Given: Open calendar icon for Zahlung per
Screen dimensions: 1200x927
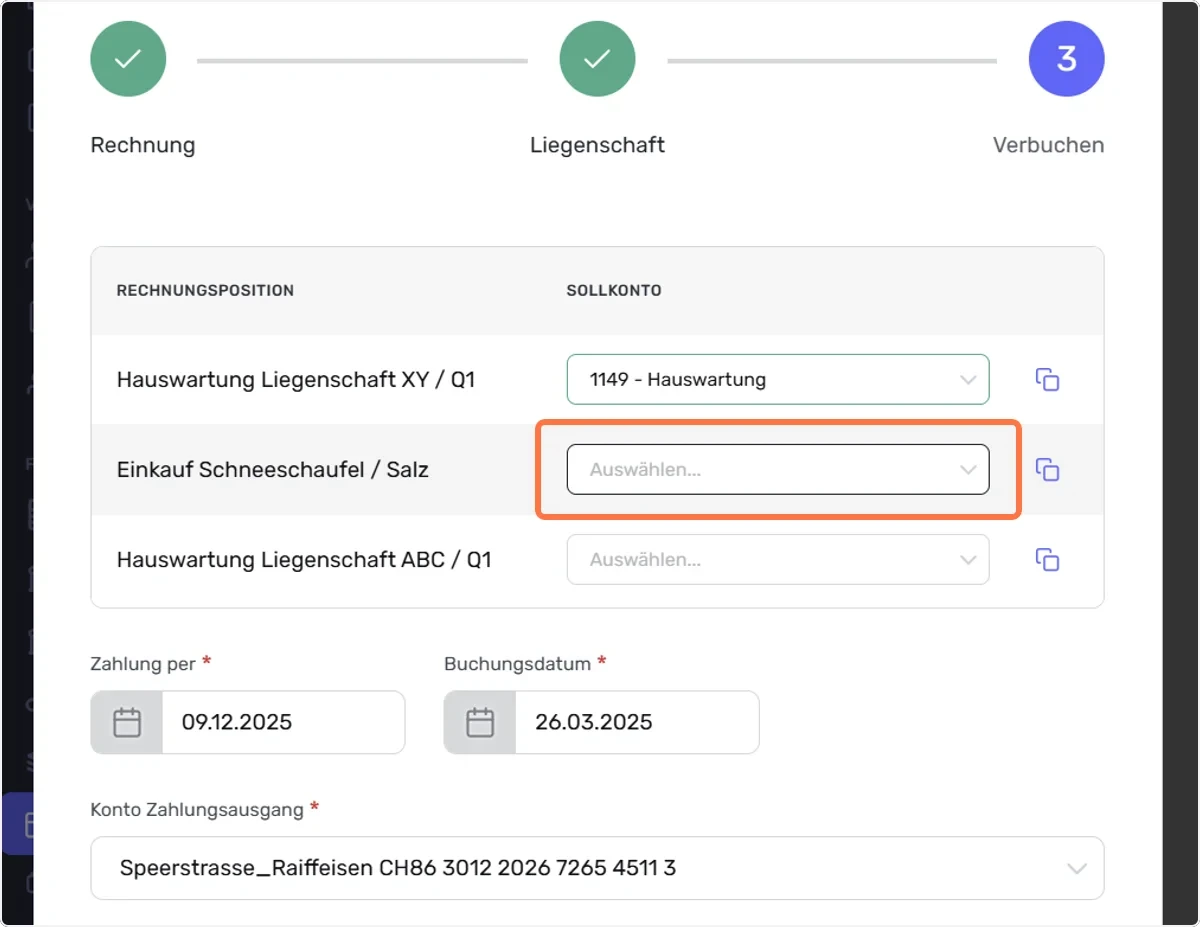Looking at the screenshot, I should tap(127, 722).
